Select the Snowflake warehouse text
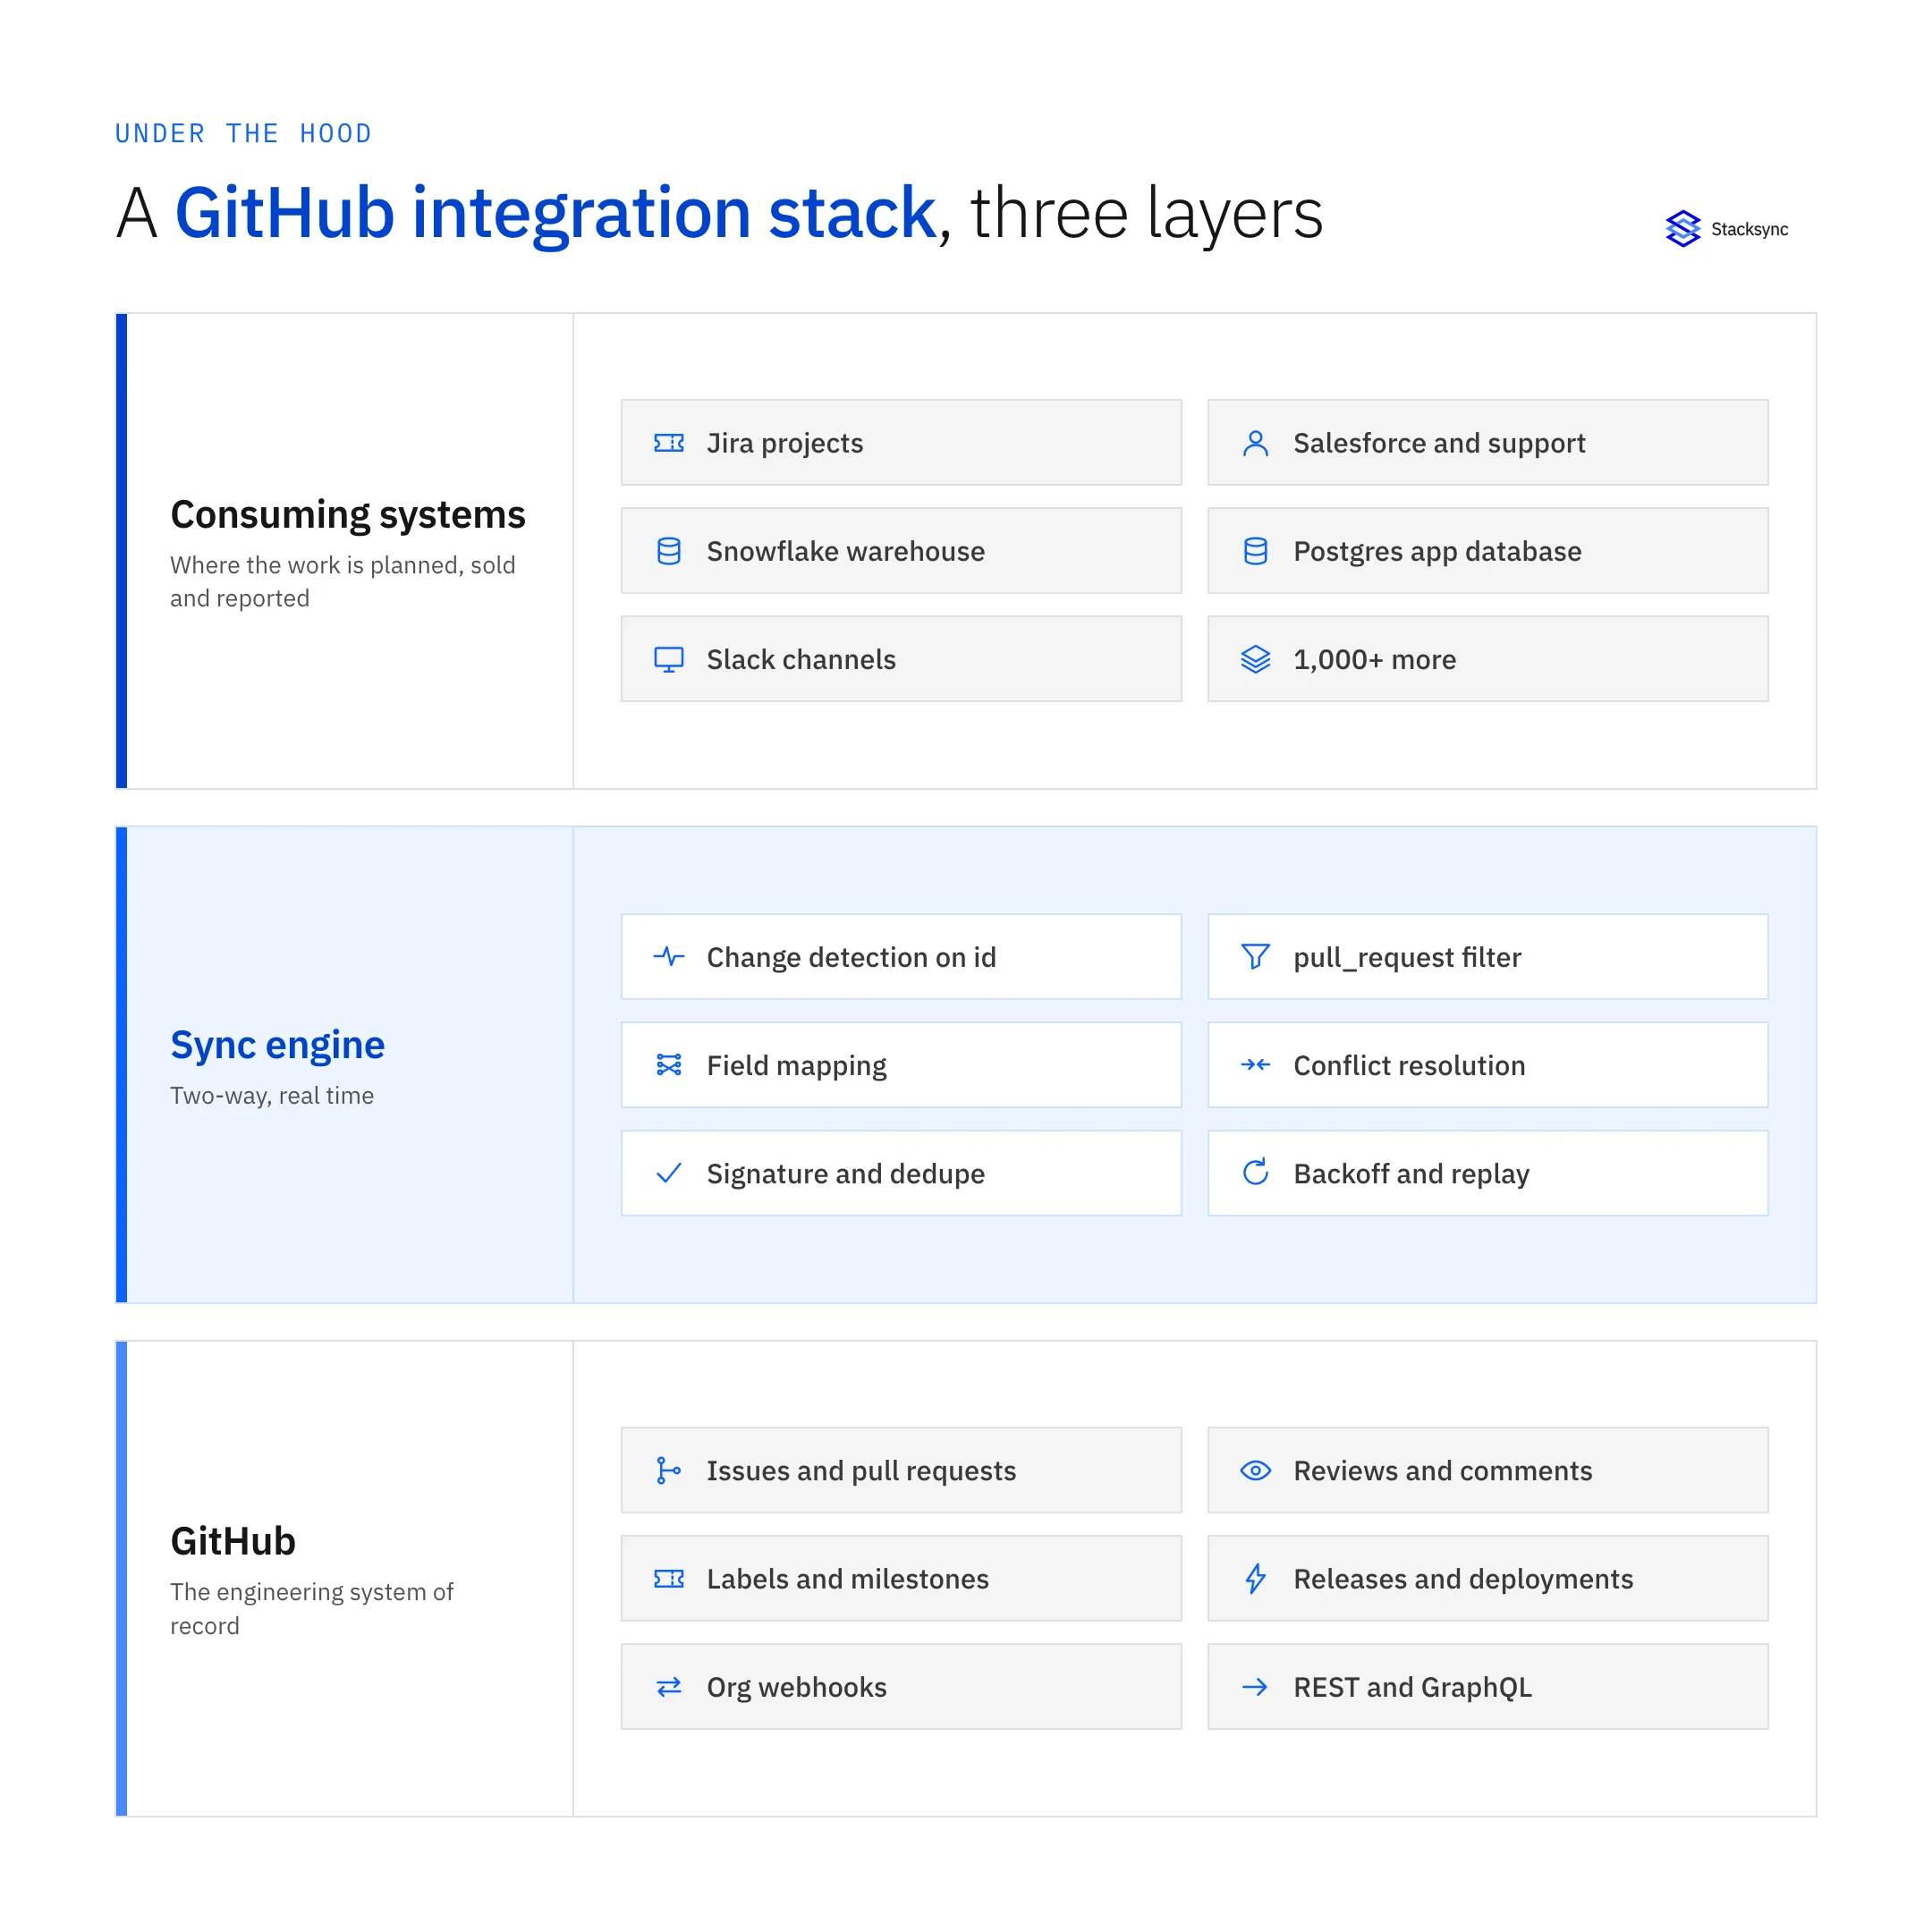 coord(846,551)
